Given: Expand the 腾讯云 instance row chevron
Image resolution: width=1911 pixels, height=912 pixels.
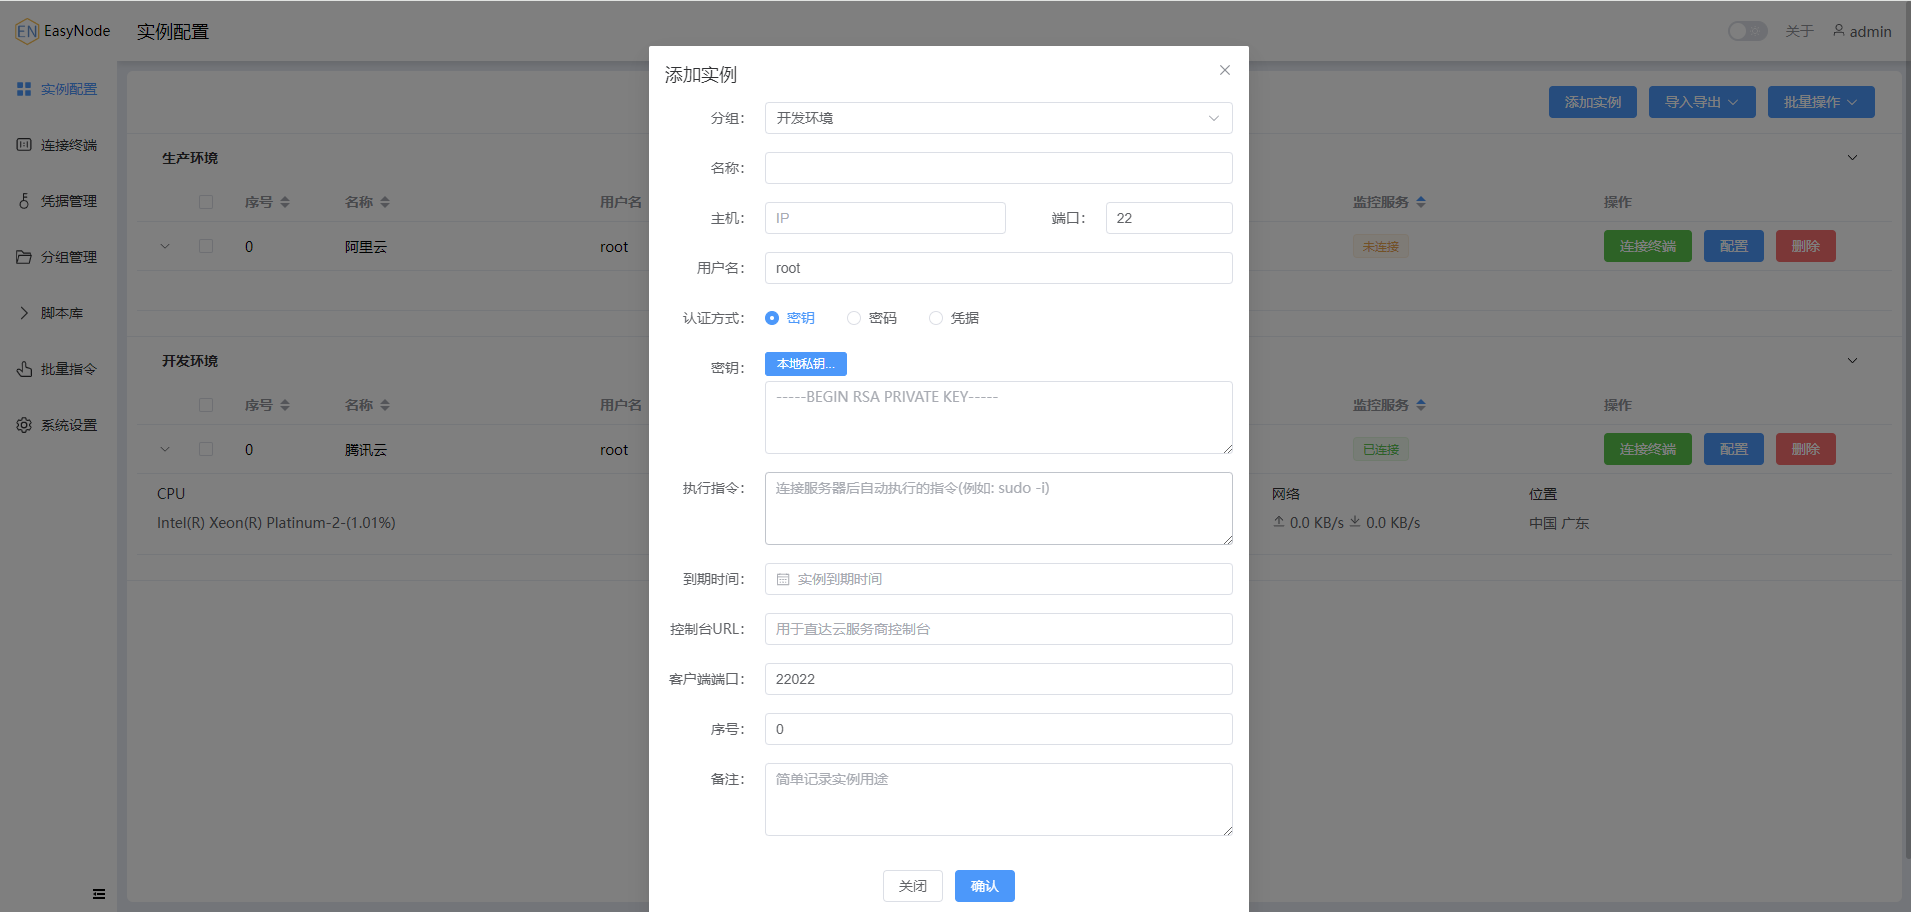Looking at the screenshot, I should [165, 450].
